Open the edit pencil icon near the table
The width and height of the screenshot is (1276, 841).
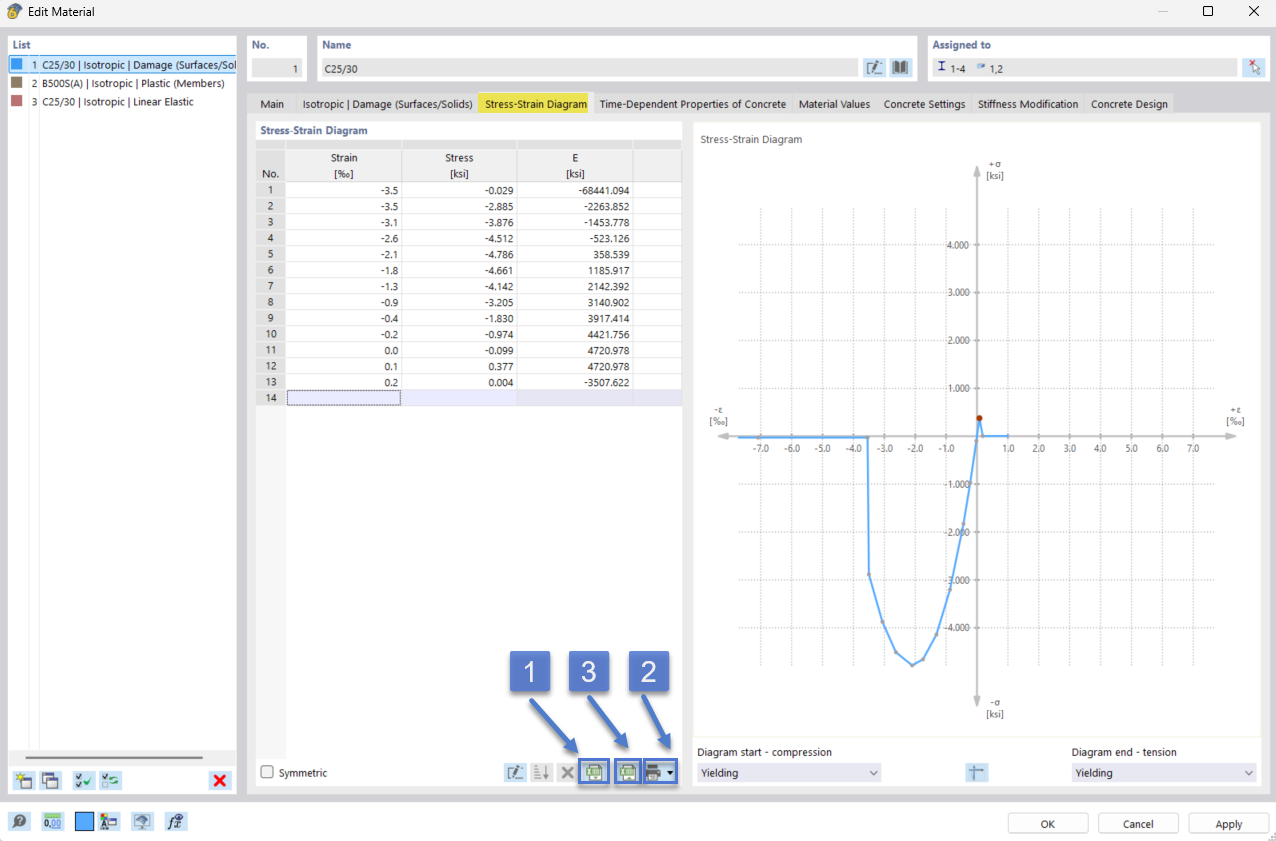[514, 771]
